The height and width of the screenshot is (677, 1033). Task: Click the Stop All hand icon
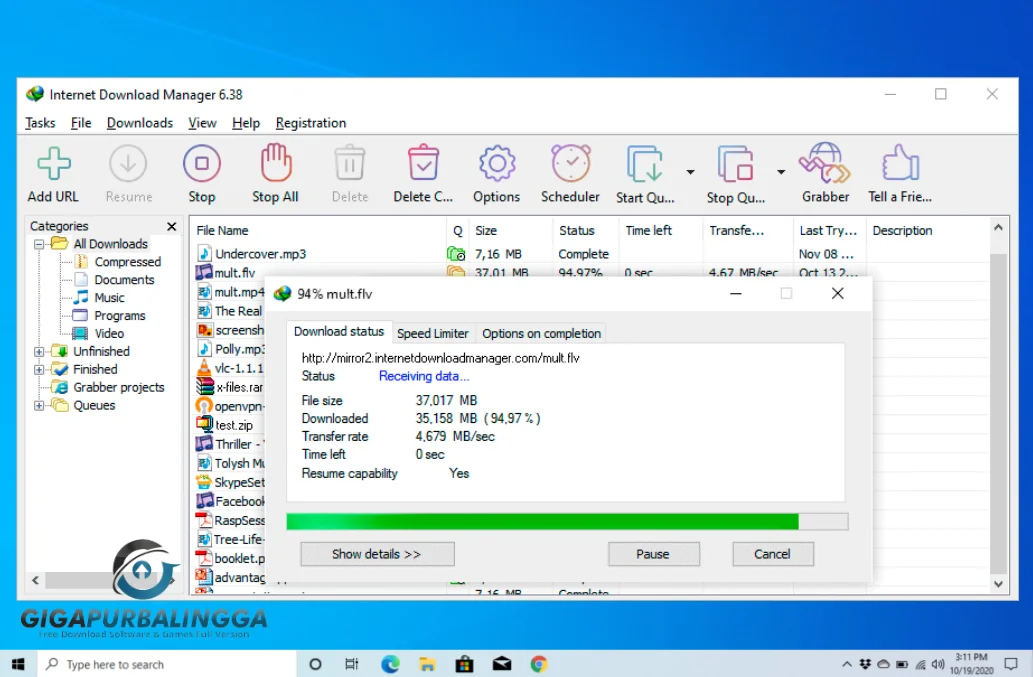coord(275,163)
